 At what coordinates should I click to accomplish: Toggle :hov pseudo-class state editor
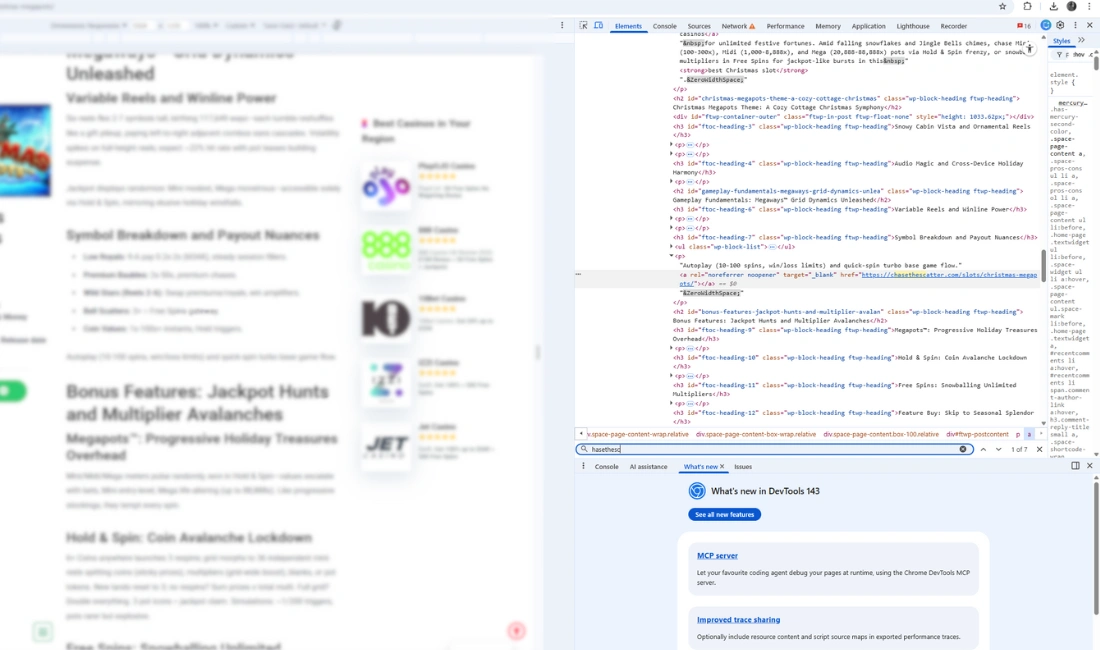[1079, 54]
